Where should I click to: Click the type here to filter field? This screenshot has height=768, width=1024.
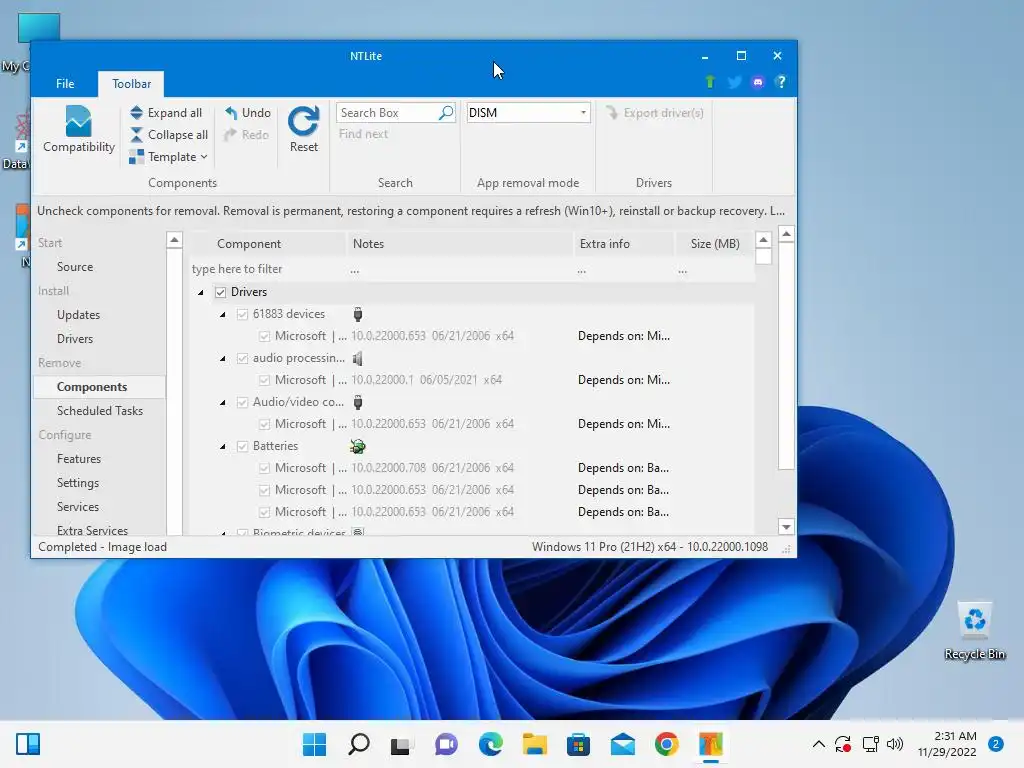pyautogui.click(x=266, y=269)
